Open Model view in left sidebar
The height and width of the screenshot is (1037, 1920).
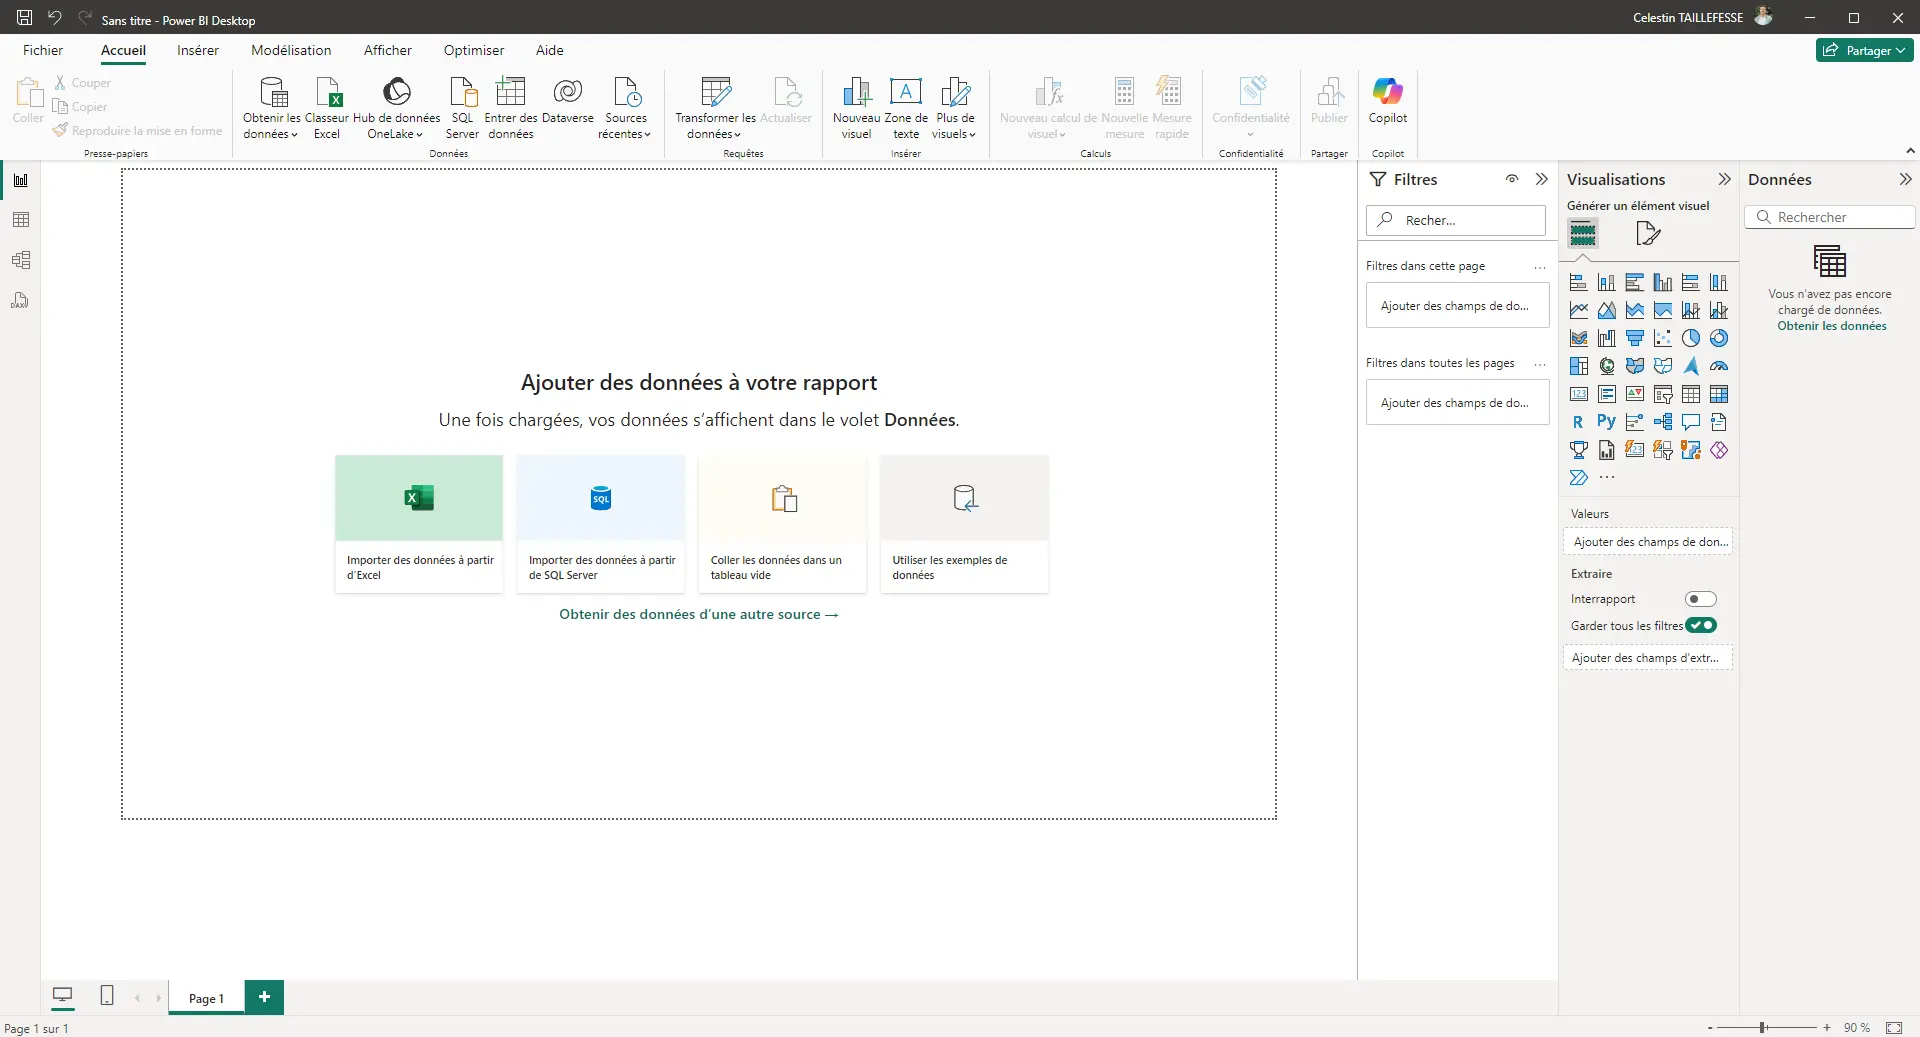click(21, 260)
